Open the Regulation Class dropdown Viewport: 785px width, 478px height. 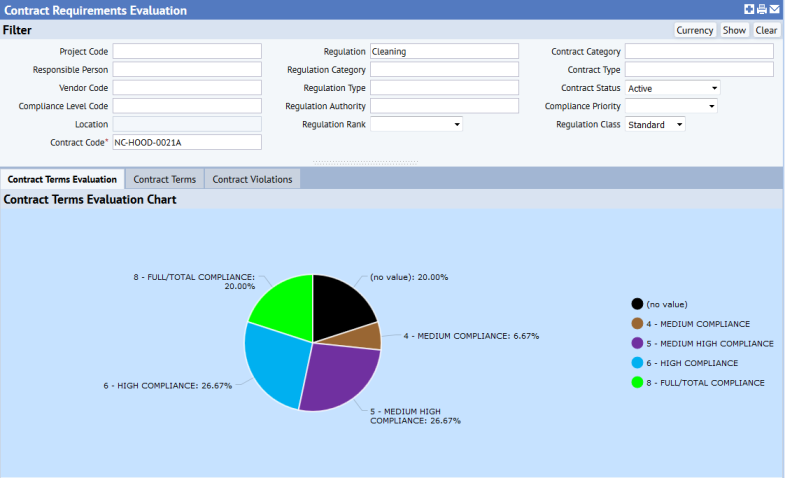click(x=656, y=124)
